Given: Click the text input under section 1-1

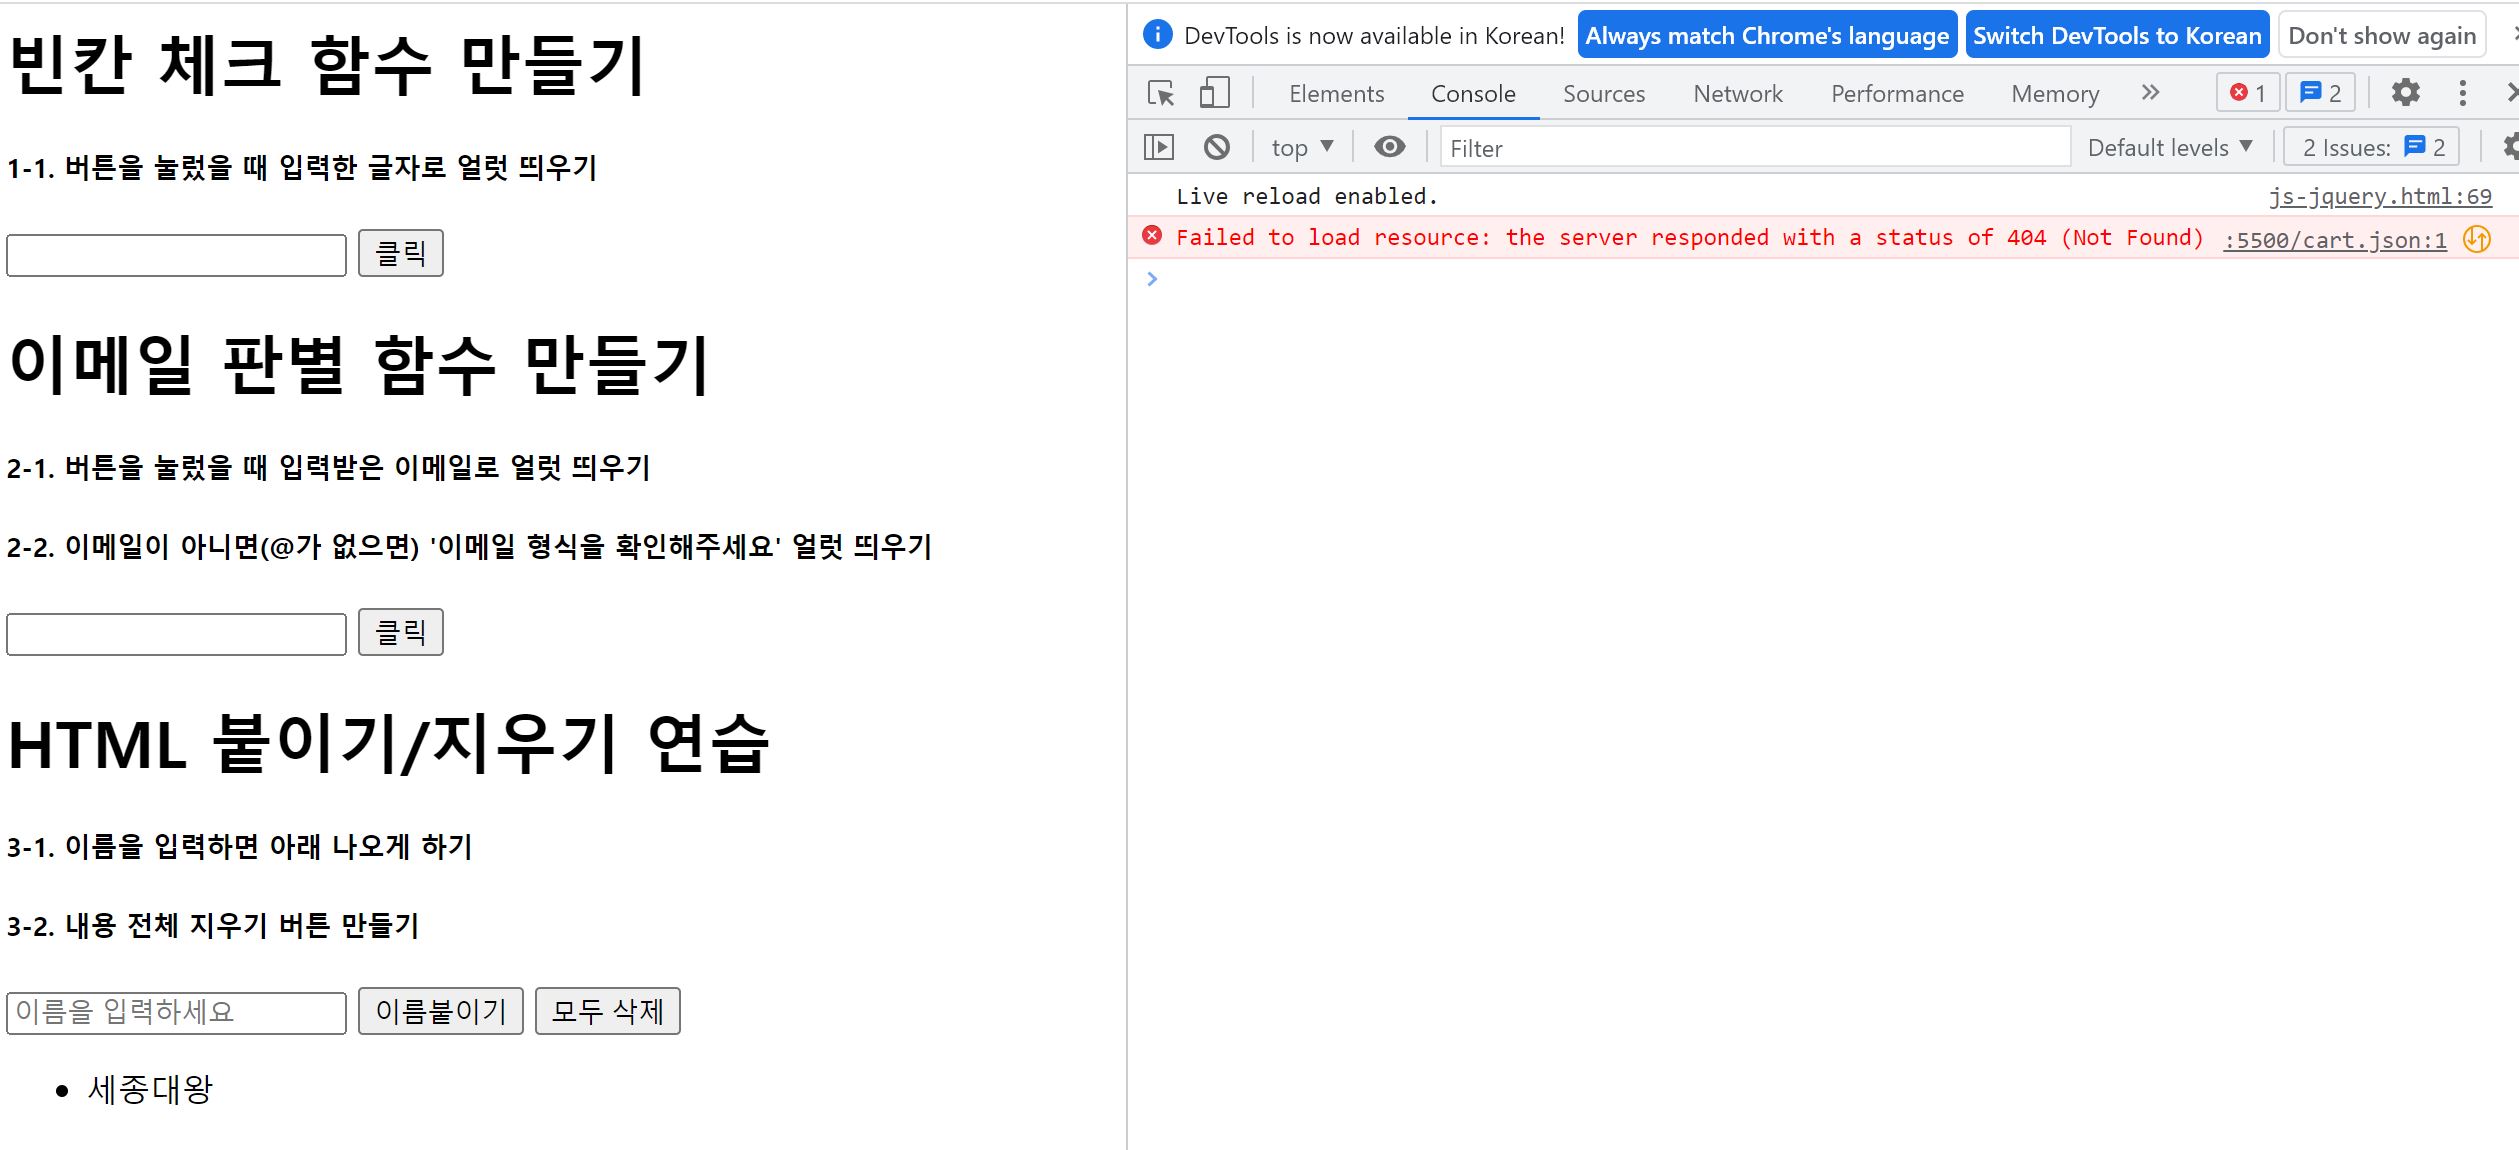Looking at the screenshot, I should [176, 255].
